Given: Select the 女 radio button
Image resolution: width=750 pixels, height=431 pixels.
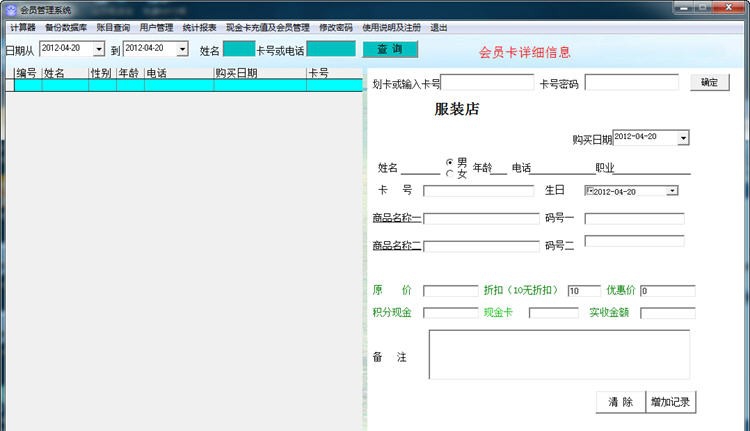Looking at the screenshot, I should pos(449,174).
